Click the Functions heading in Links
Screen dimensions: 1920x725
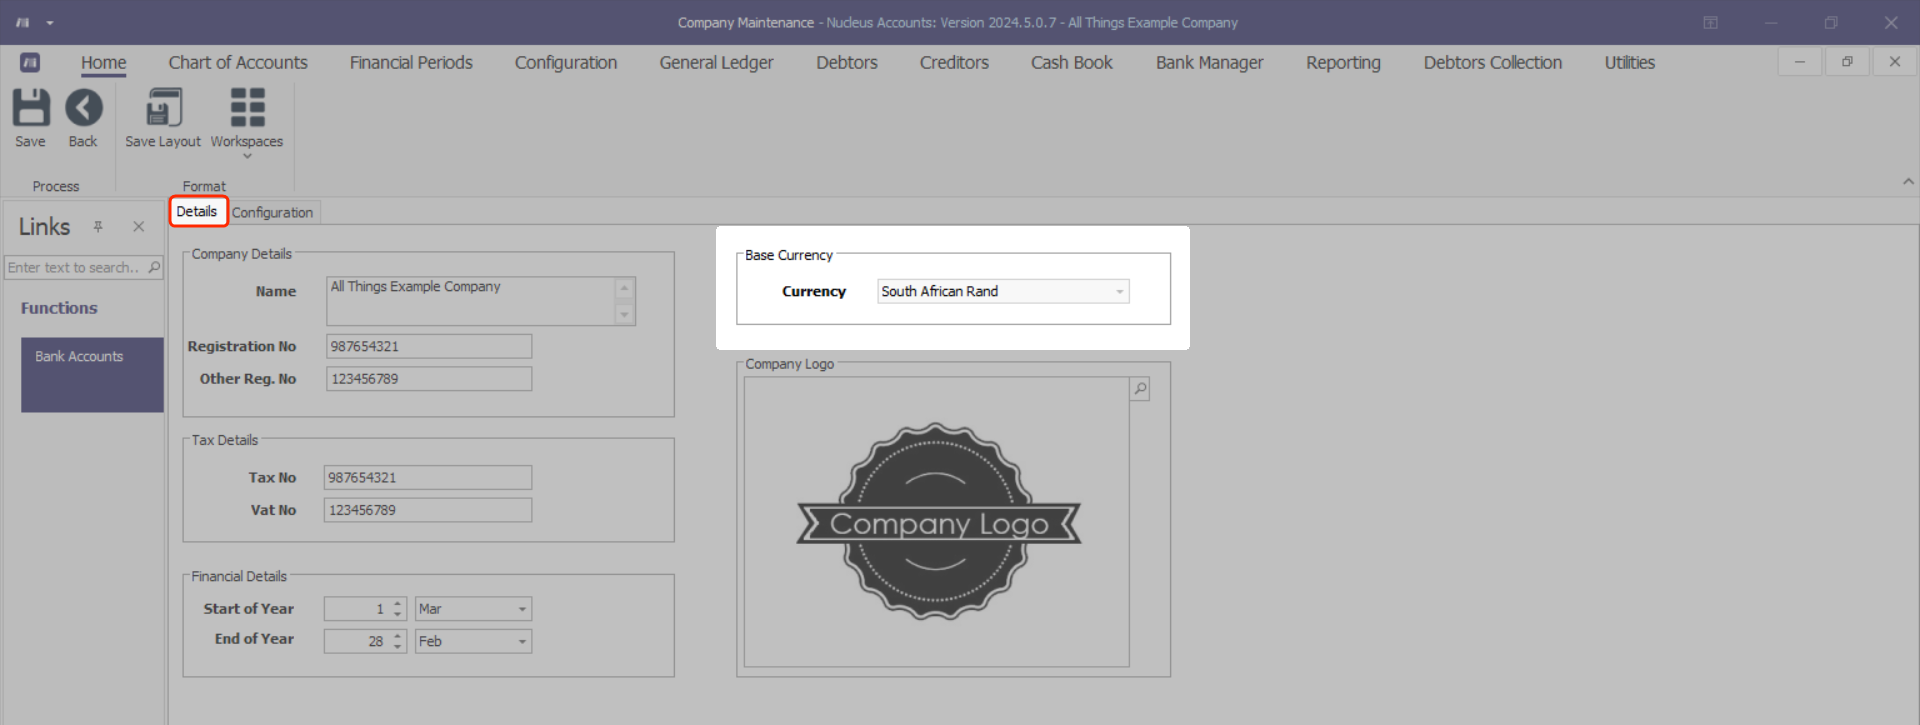click(x=59, y=308)
